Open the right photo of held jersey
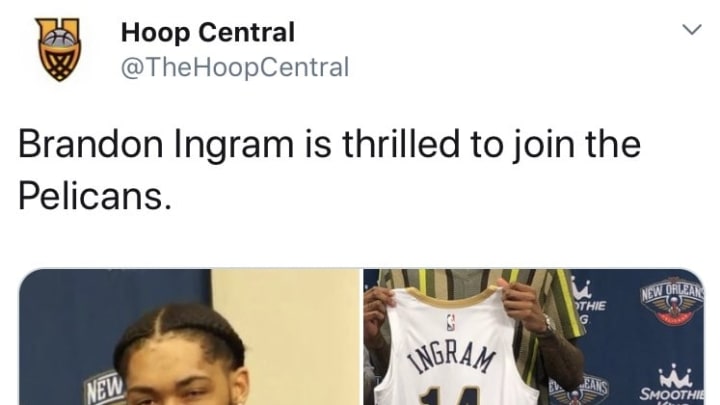The image size is (720, 405). click(534, 337)
